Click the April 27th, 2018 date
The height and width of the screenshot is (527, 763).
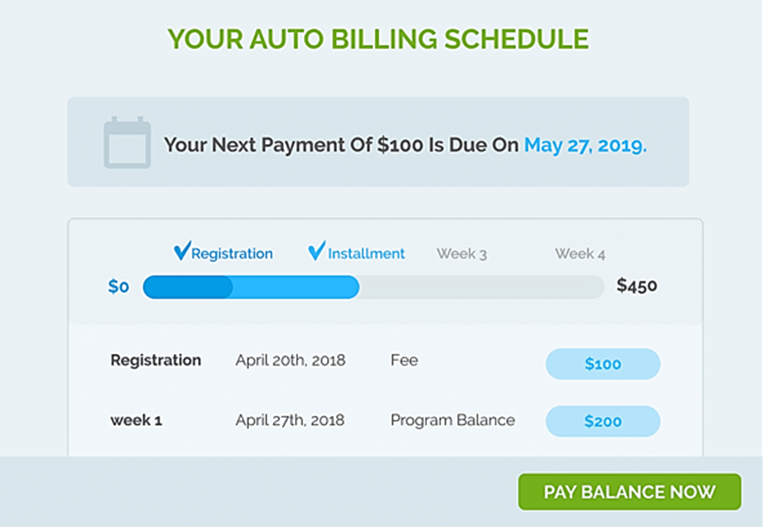[x=290, y=420]
